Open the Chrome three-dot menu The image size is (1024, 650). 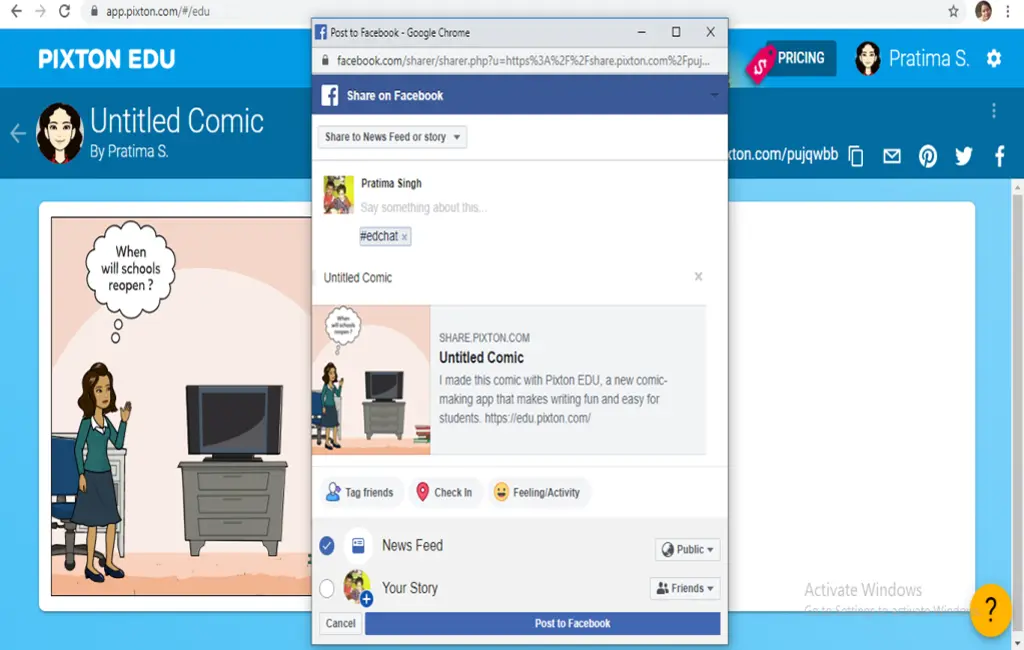(x=1008, y=11)
